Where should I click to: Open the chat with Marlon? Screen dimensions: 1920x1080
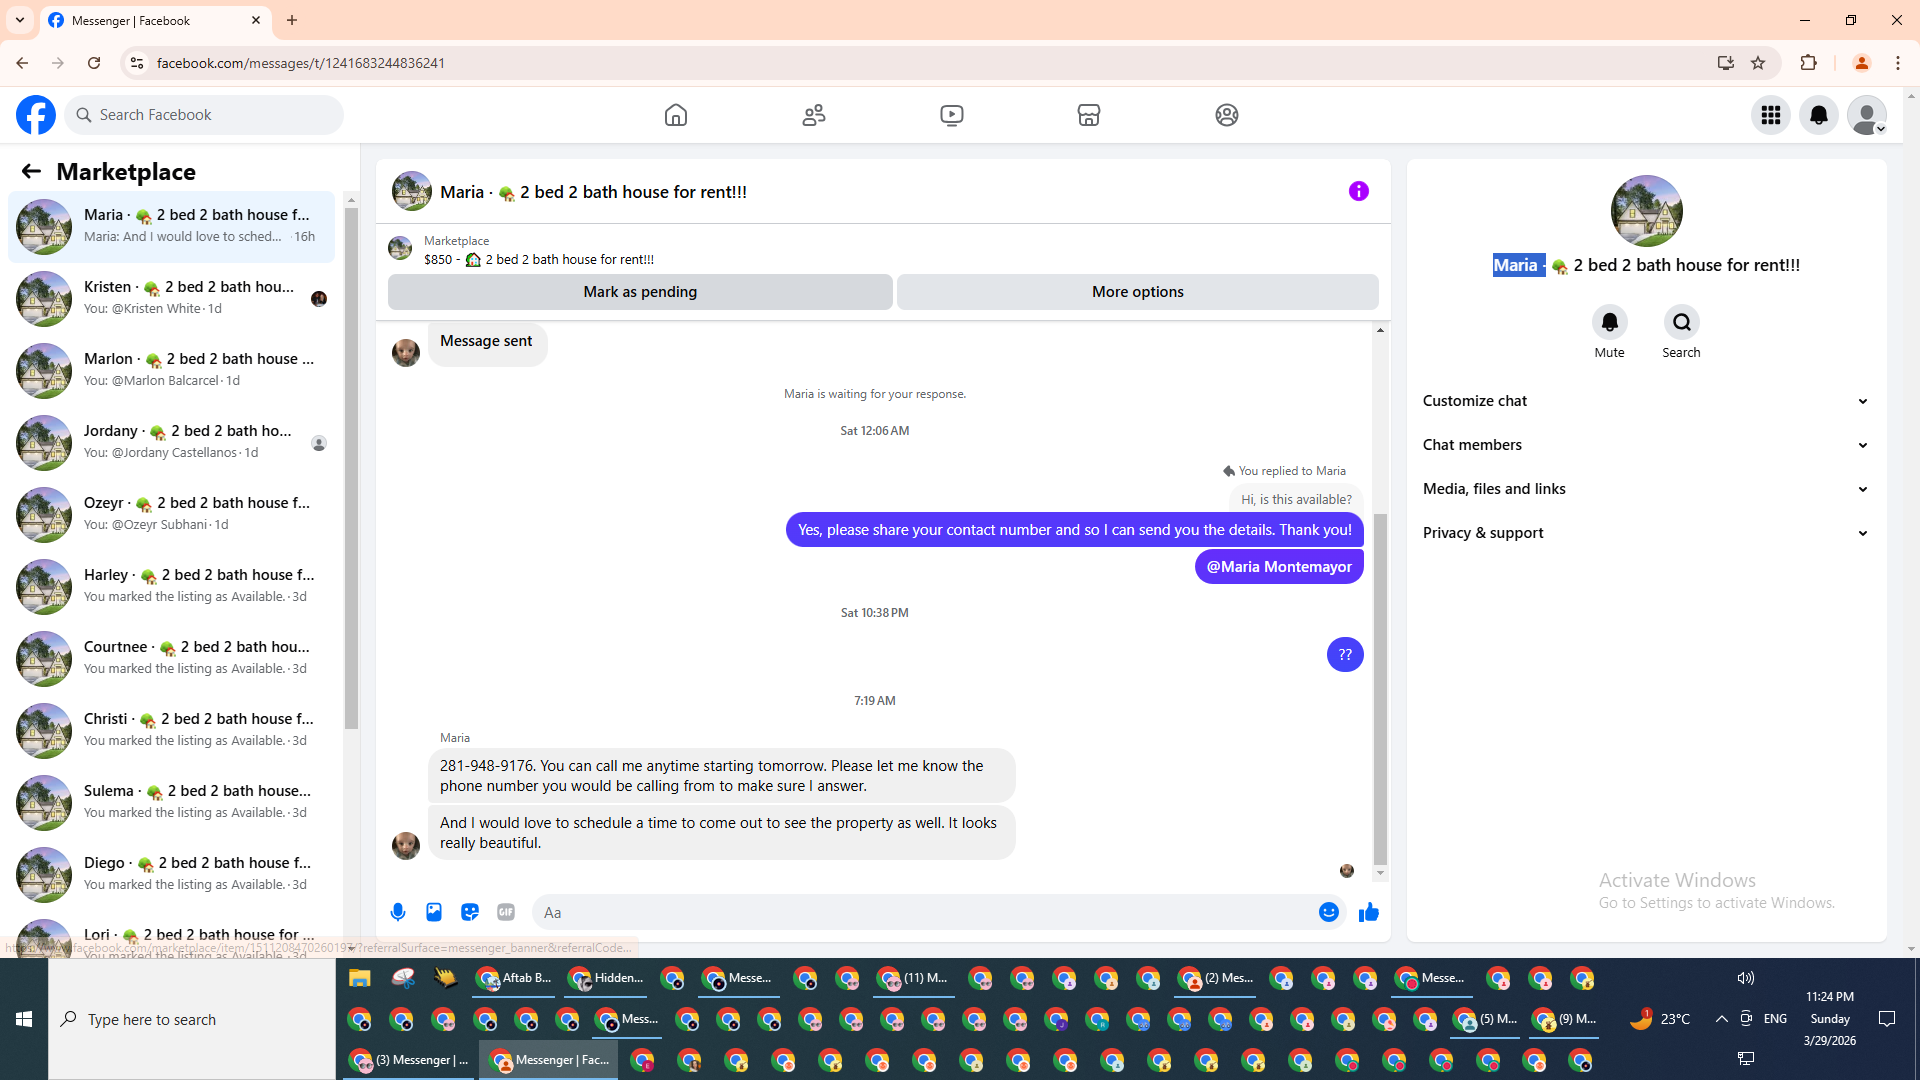pos(172,371)
